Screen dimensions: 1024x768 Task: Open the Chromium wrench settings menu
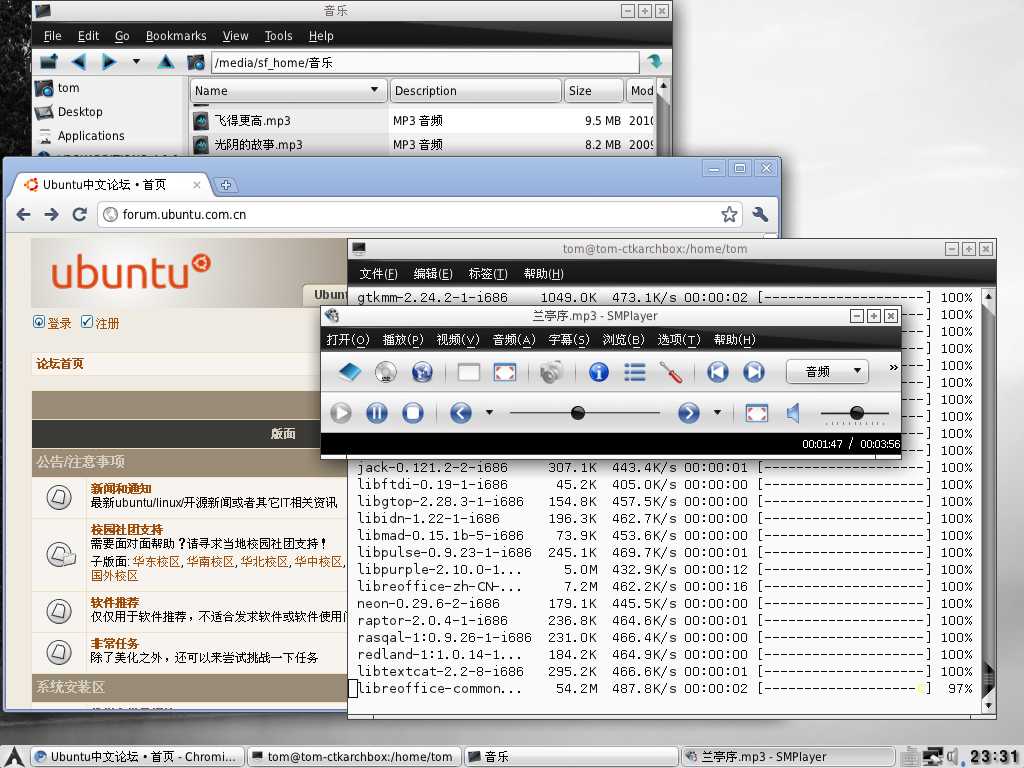click(760, 214)
